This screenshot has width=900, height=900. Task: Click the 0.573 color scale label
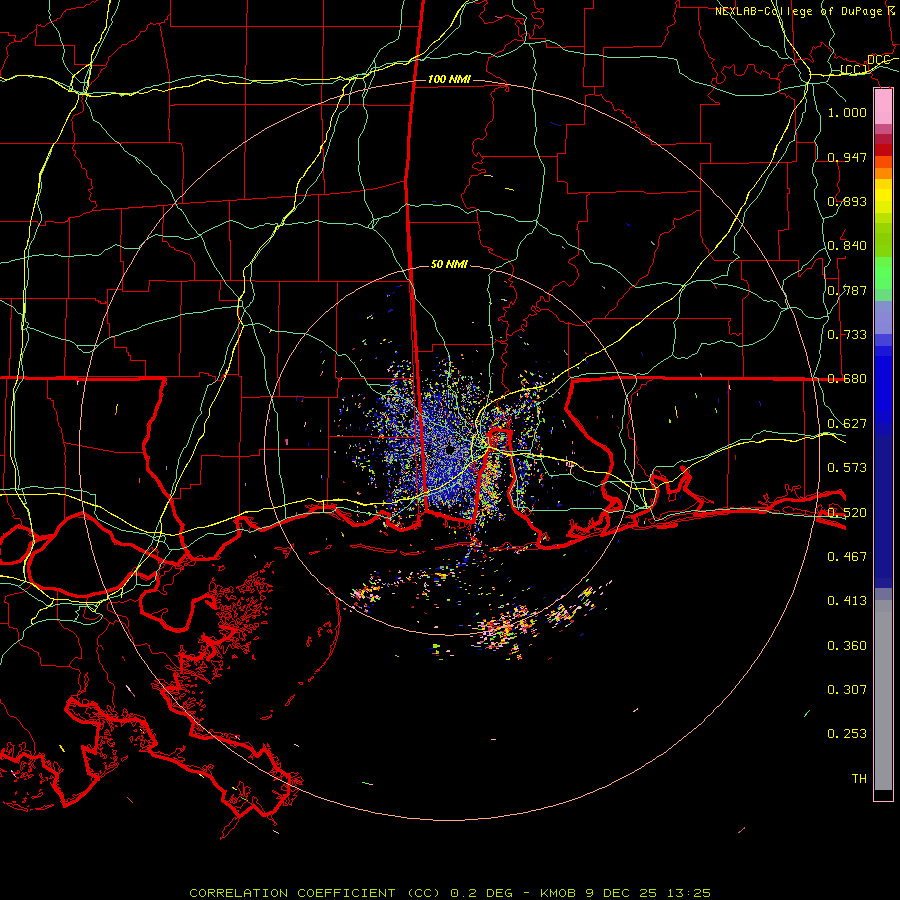(x=847, y=468)
